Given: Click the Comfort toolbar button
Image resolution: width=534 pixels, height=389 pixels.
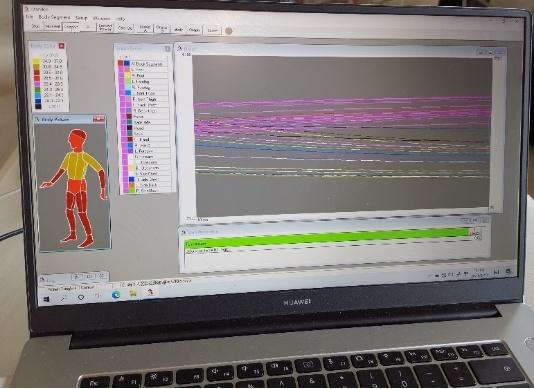Looking at the screenshot, I should coord(71,27).
